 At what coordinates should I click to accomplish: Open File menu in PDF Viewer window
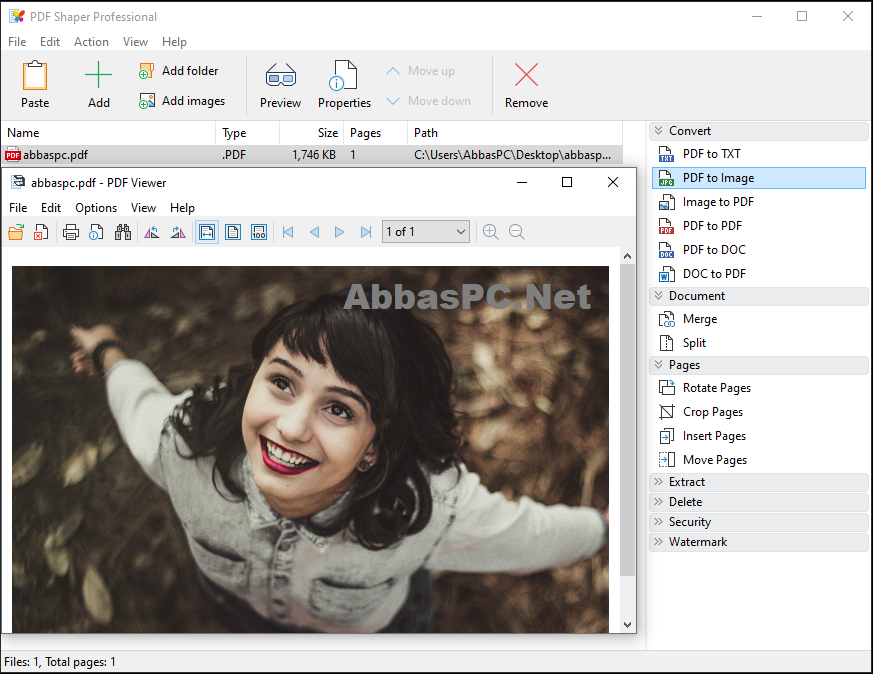[18, 208]
